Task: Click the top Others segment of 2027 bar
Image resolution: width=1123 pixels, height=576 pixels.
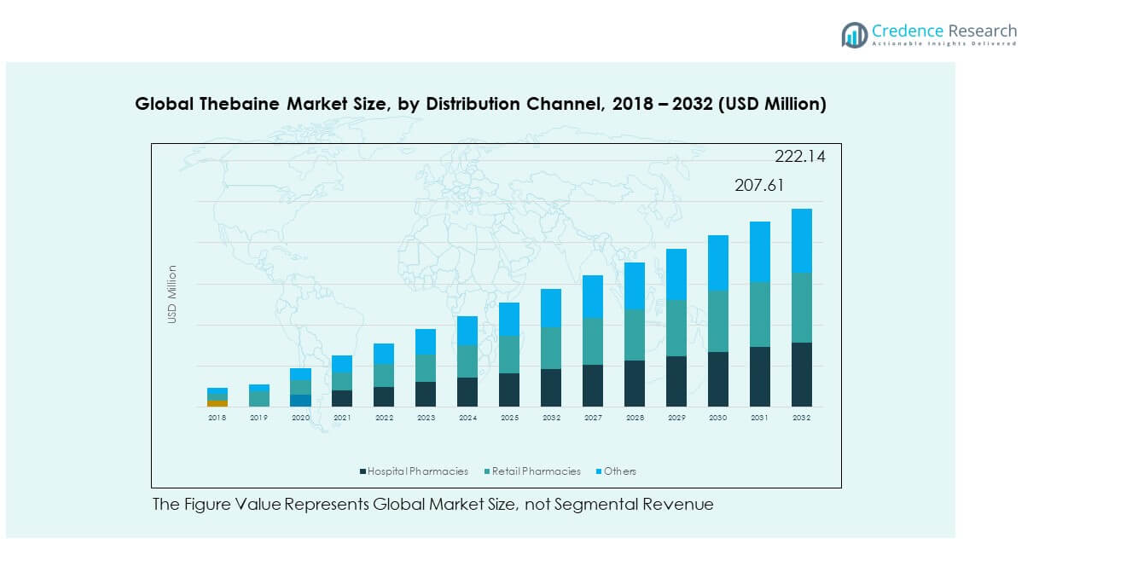Action: pyautogui.click(x=592, y=296)
